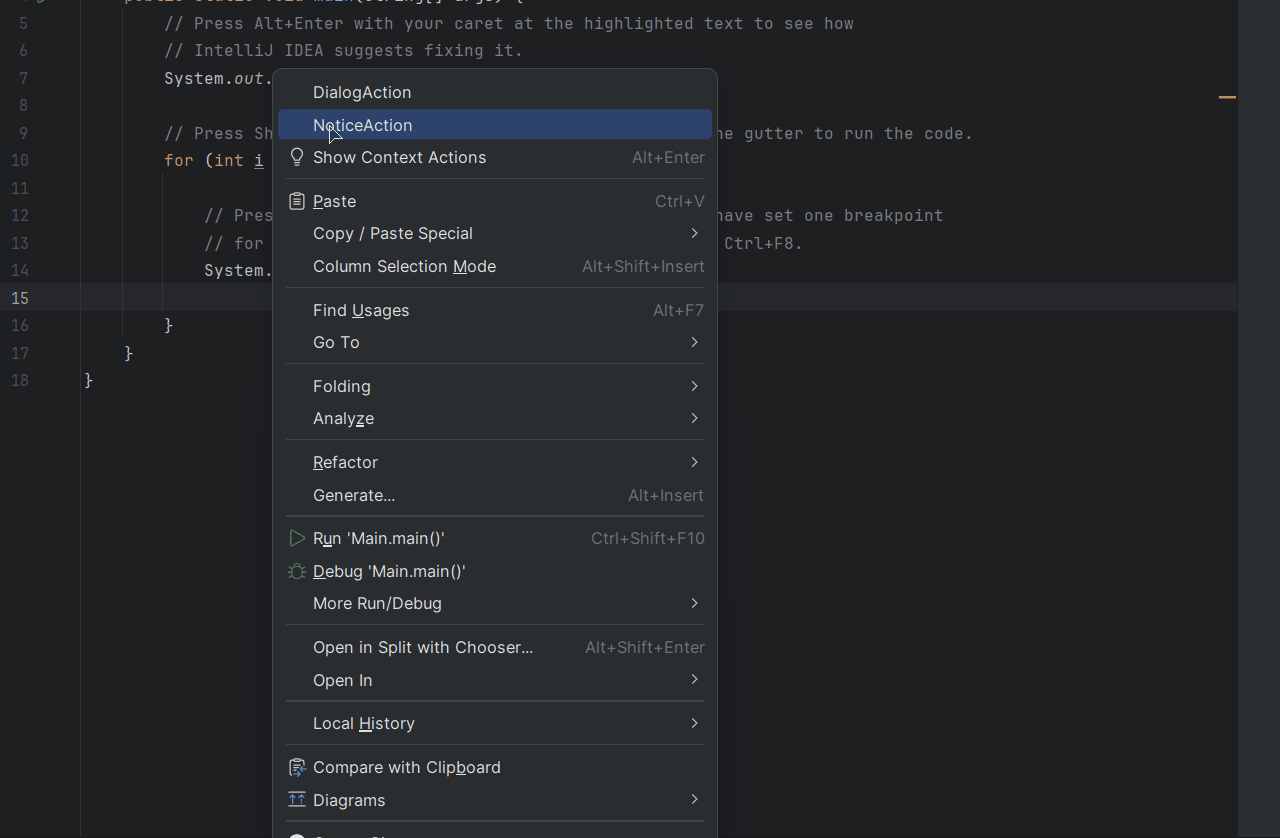The image size is (1280, 838).
Task: Click the Compare with Clipboard icon
Action: click(x=297, y=767)
